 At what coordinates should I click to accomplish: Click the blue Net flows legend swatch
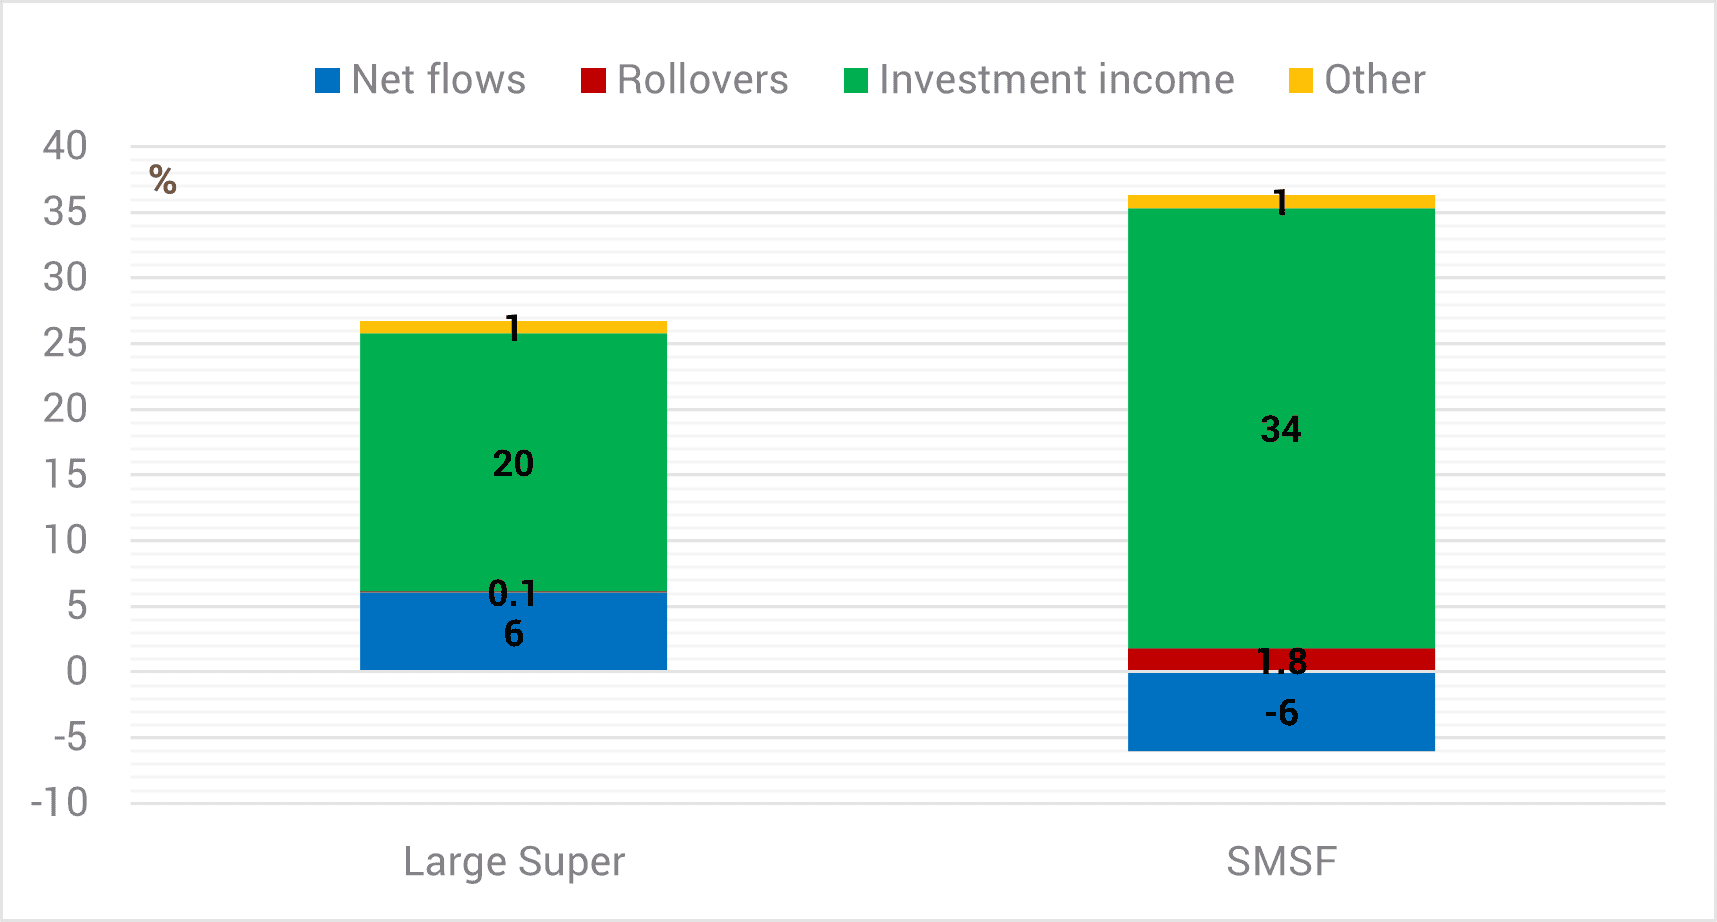coord(327,80)
